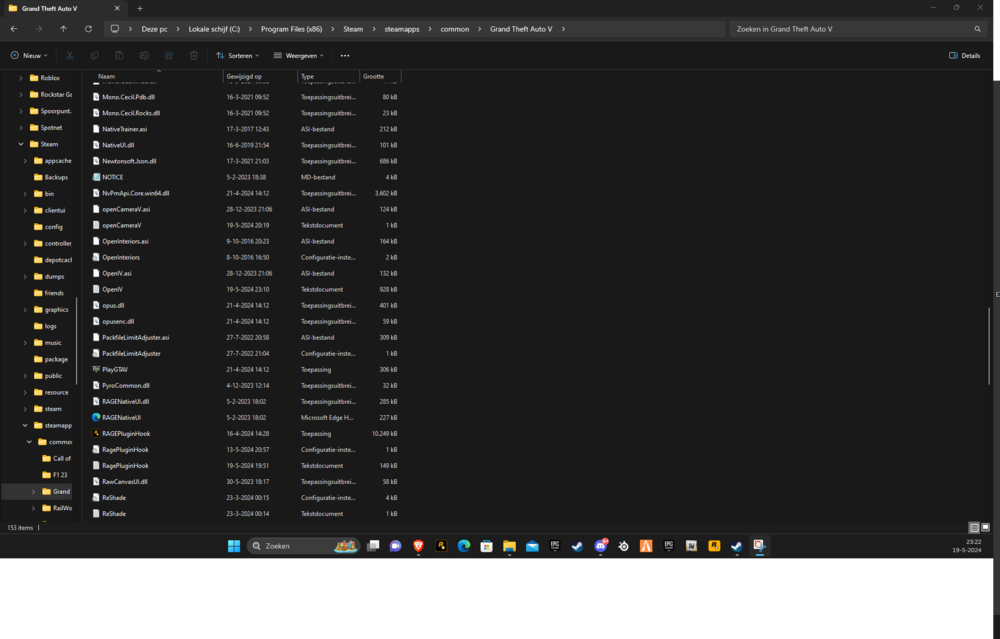Open the Weergeven dropdown
The image size is (1000, 639).
click(x=299, y=56)
